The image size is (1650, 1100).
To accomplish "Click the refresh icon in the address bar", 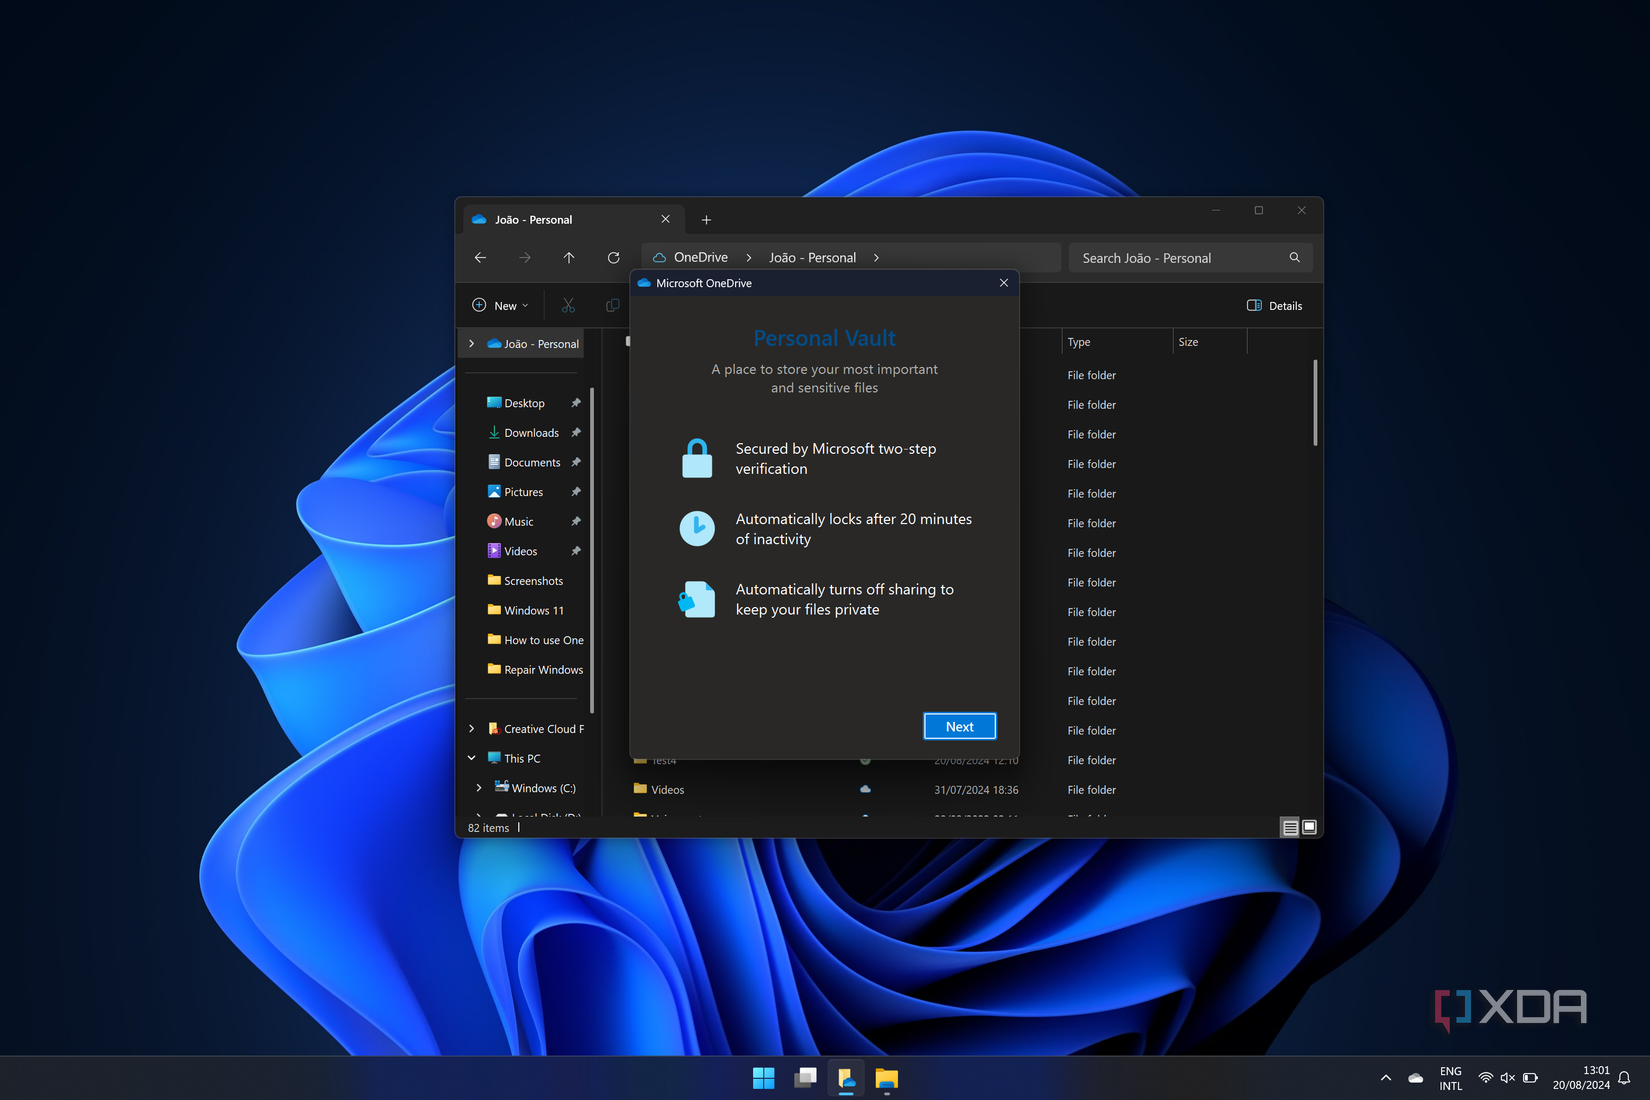I will [613, 257].
